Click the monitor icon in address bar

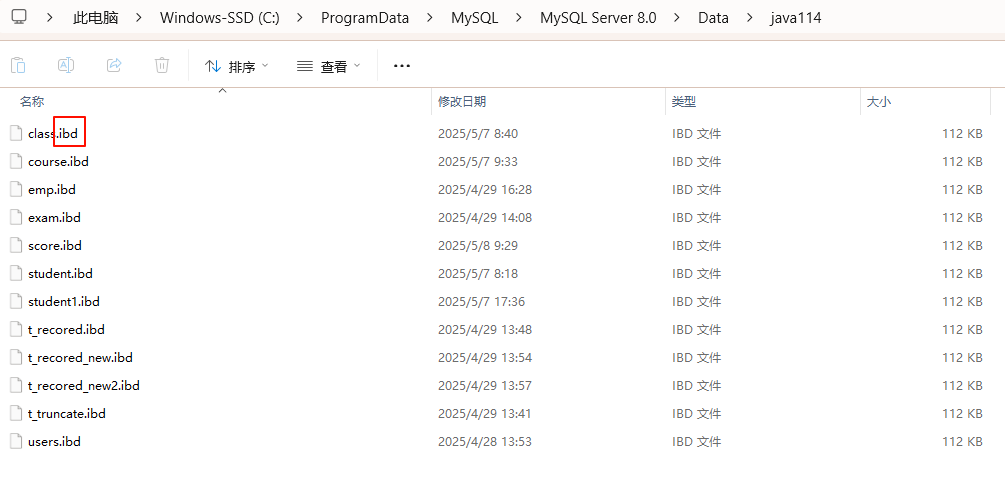click(x=19, y=17)
